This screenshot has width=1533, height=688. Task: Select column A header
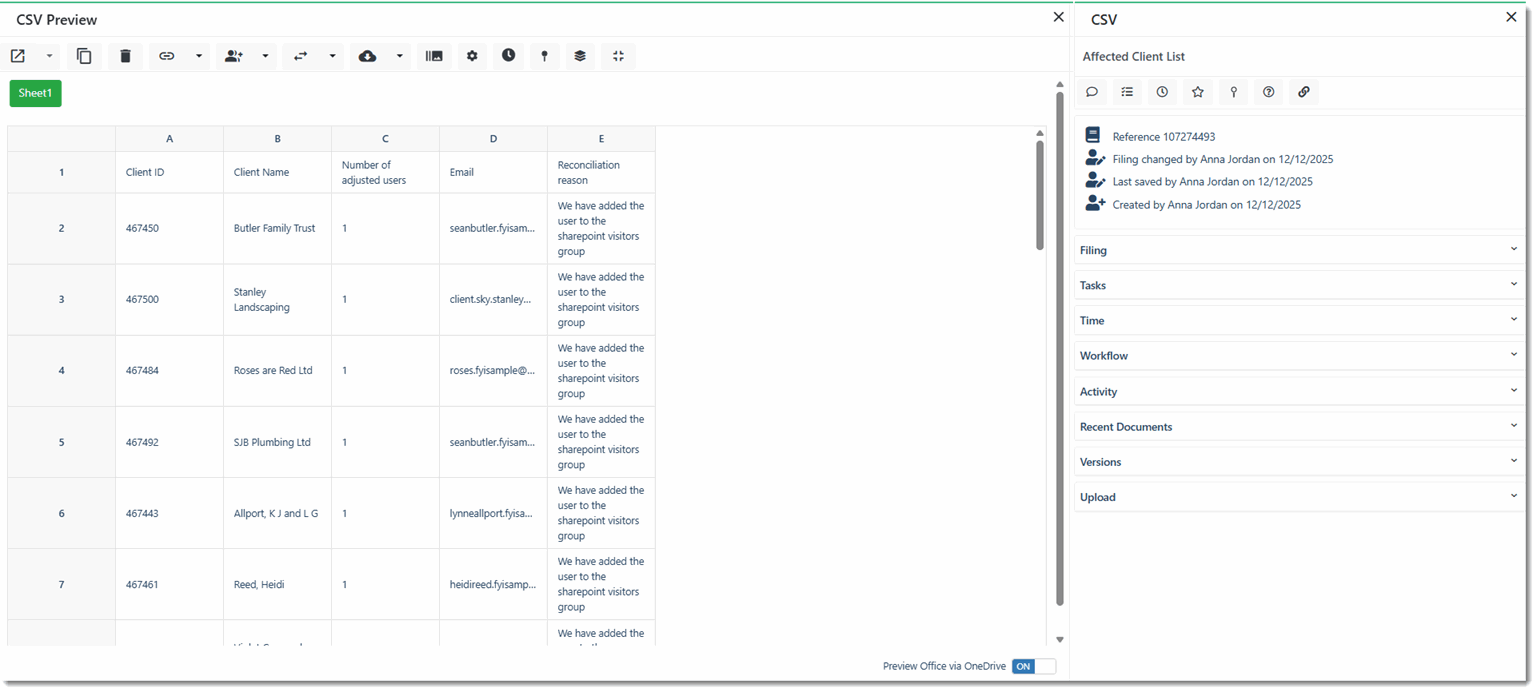[169, 139]
